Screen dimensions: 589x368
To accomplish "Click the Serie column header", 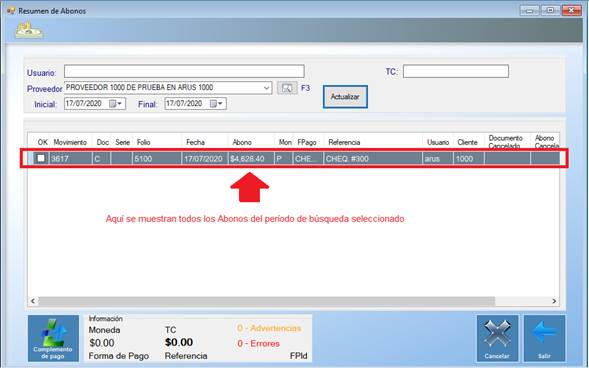I will coord(122,142).
